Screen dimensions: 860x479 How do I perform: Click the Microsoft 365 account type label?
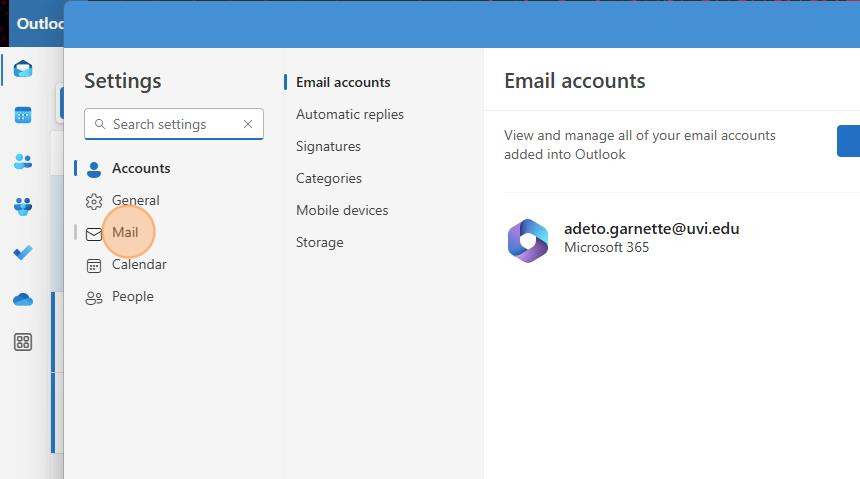(x=607, y=247)
